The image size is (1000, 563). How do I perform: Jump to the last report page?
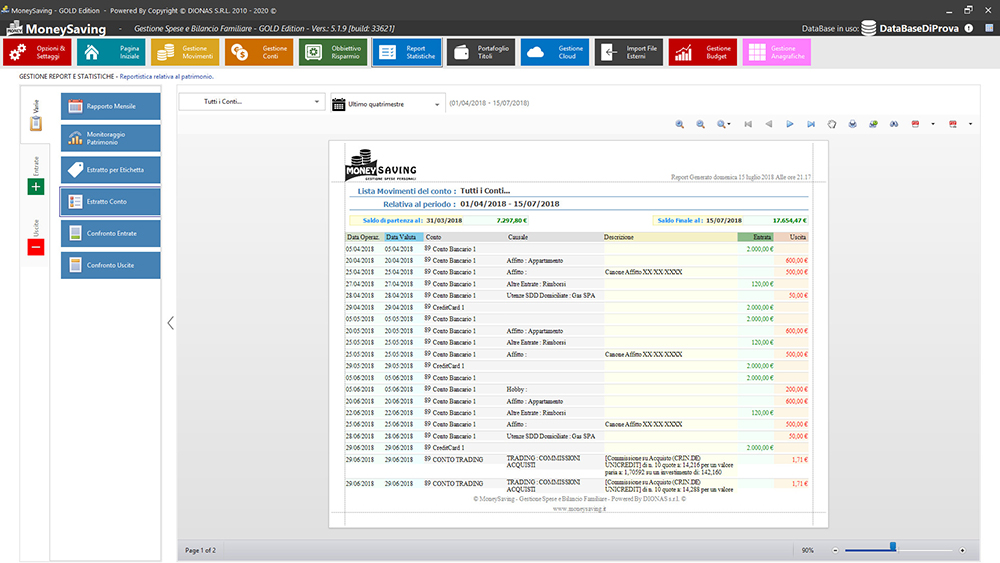[811, 124]
